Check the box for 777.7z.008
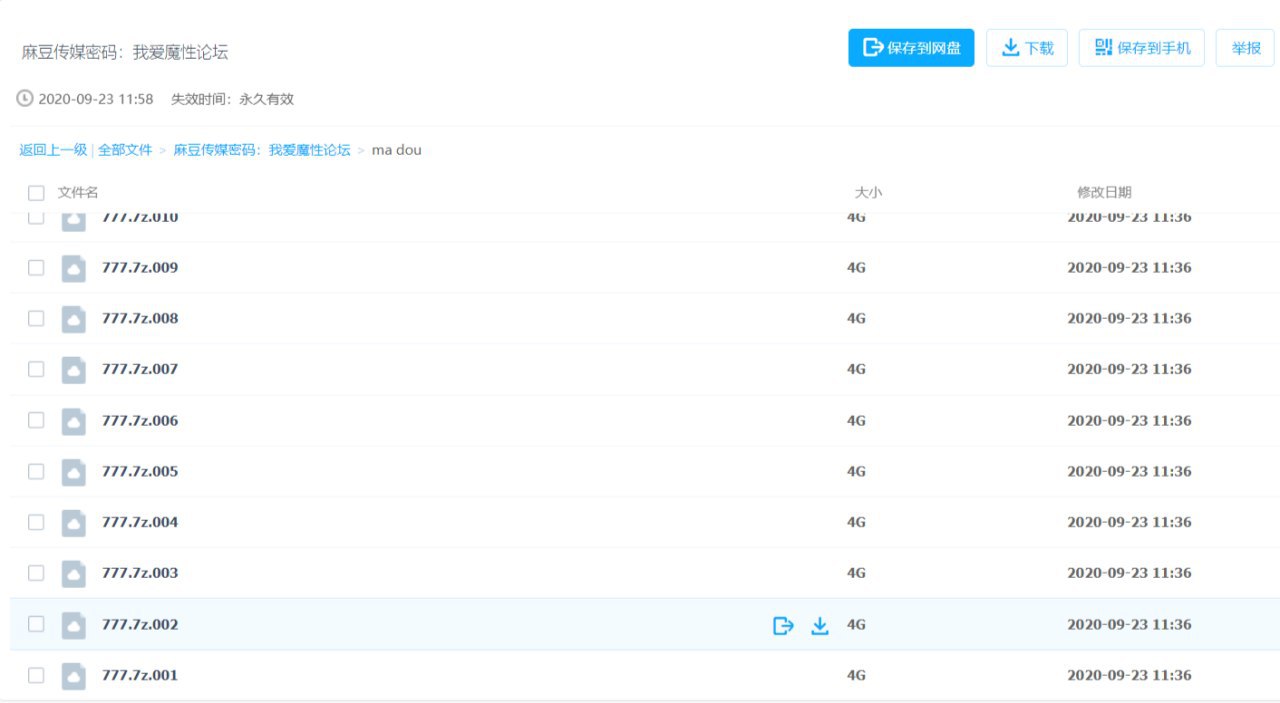The width and height of the screenshot is (1280, 703). point(36,318)
